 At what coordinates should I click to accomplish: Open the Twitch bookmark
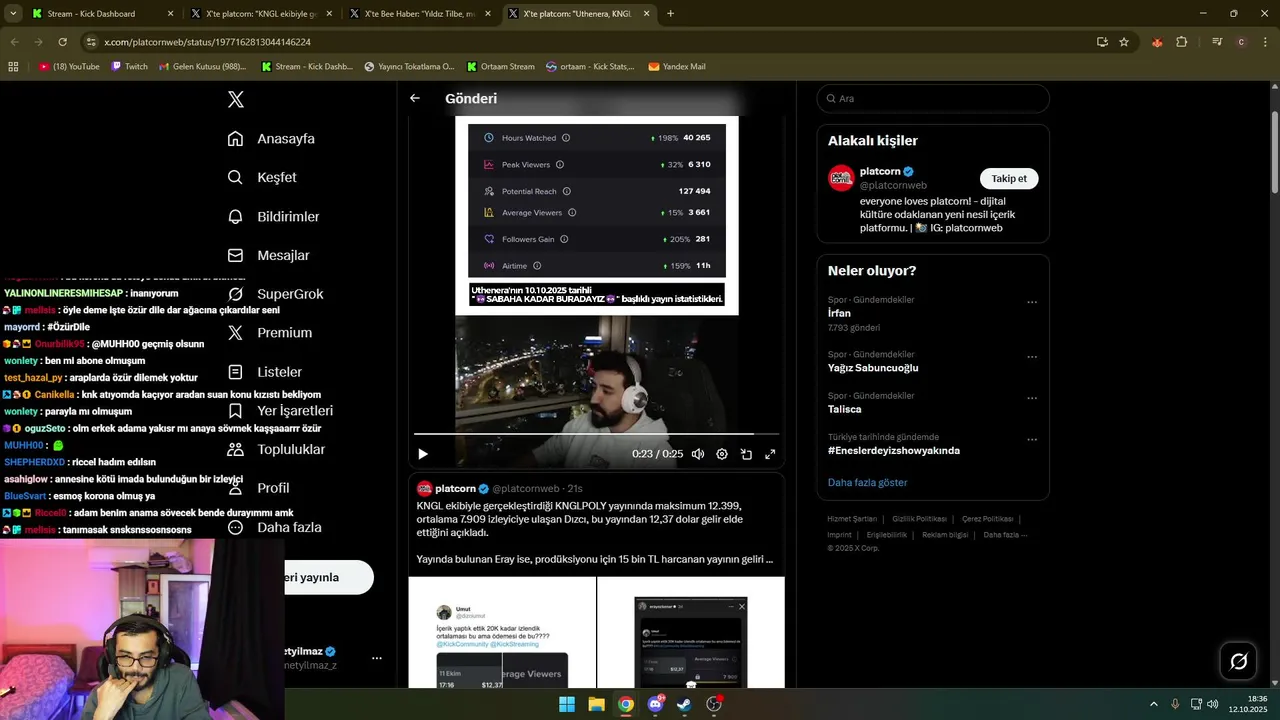tap(129, 67)
